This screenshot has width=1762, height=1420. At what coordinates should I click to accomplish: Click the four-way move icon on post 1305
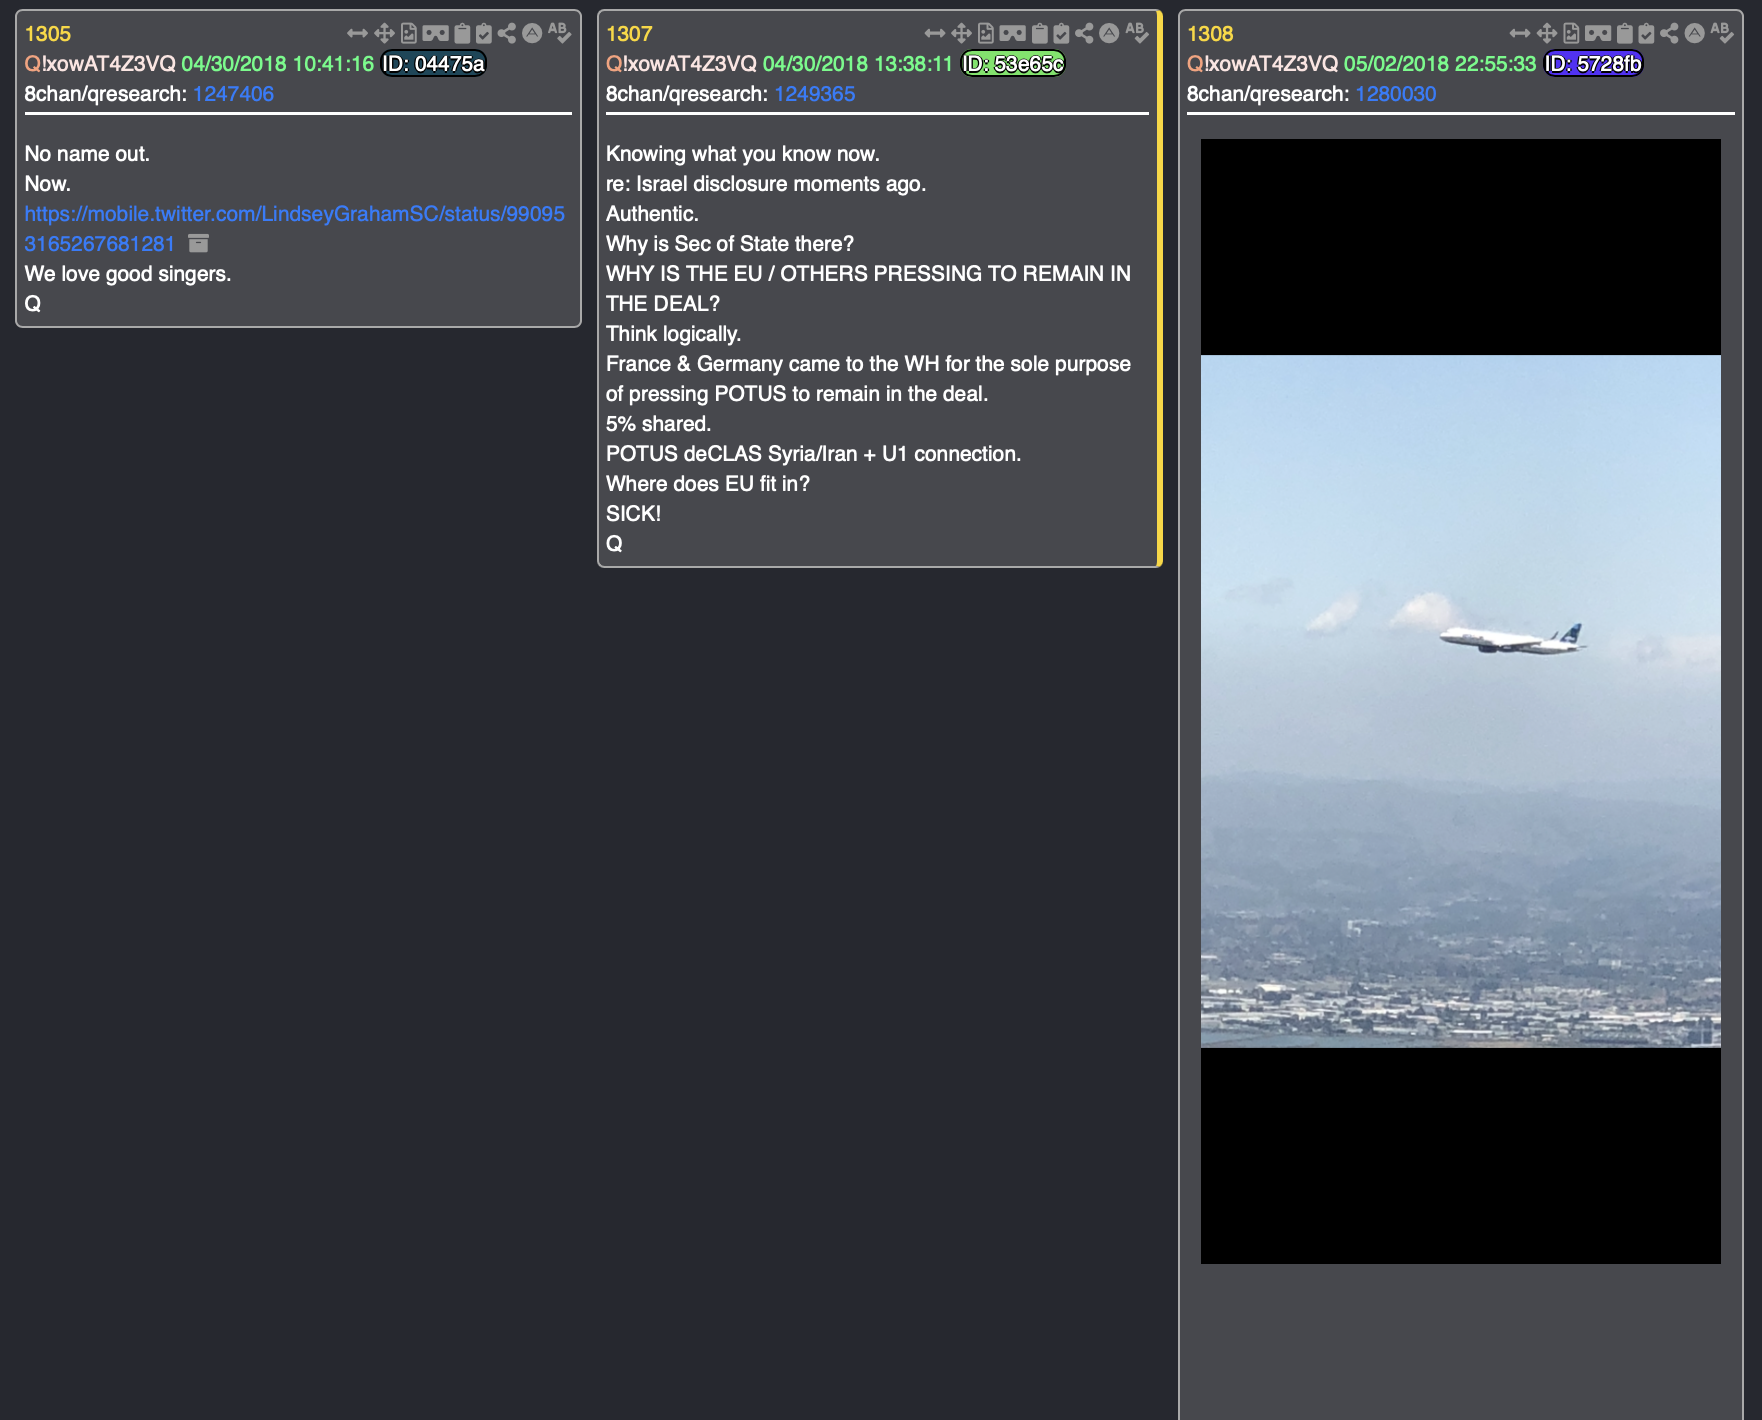click(384, 33)
